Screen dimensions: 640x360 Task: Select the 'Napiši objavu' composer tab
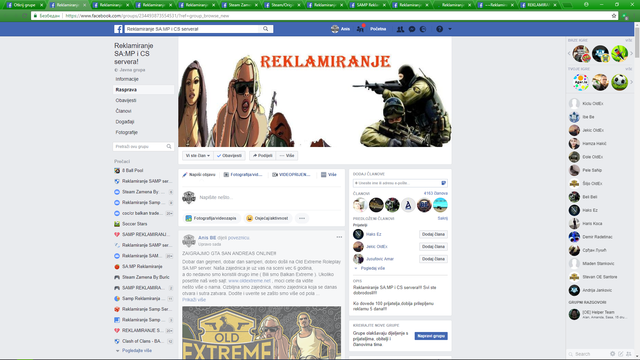[x=199, y=175]
